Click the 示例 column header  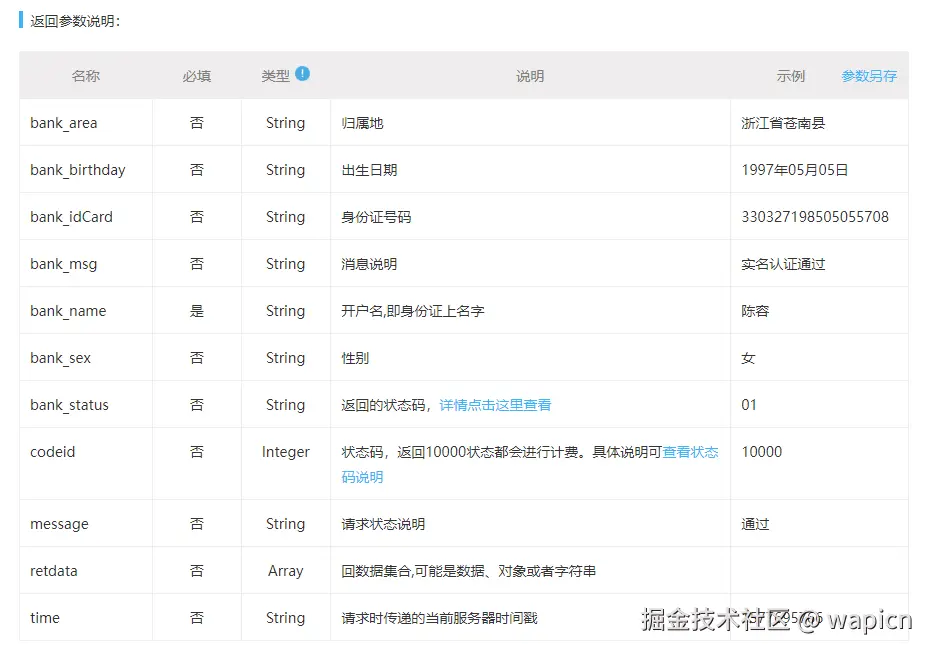click(790, 75)
